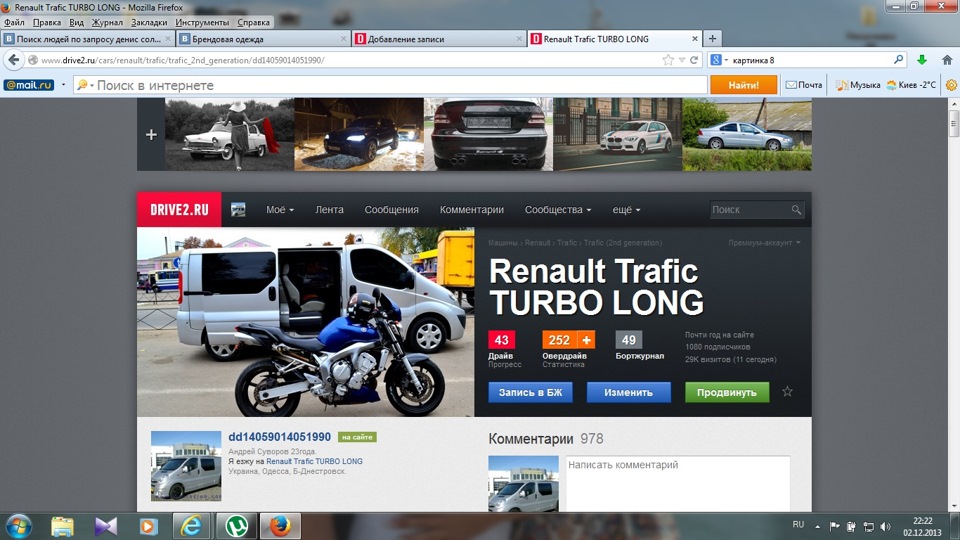960x540 pixels.
Task: Open the Файл menu
Action: (14, 23)
